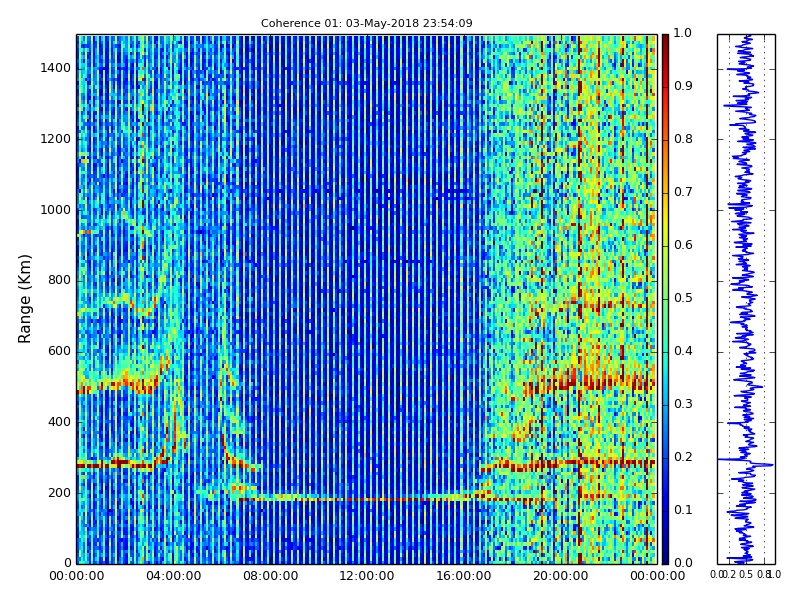Click the 0.5 label beside the colorbar

coord(682,298)
